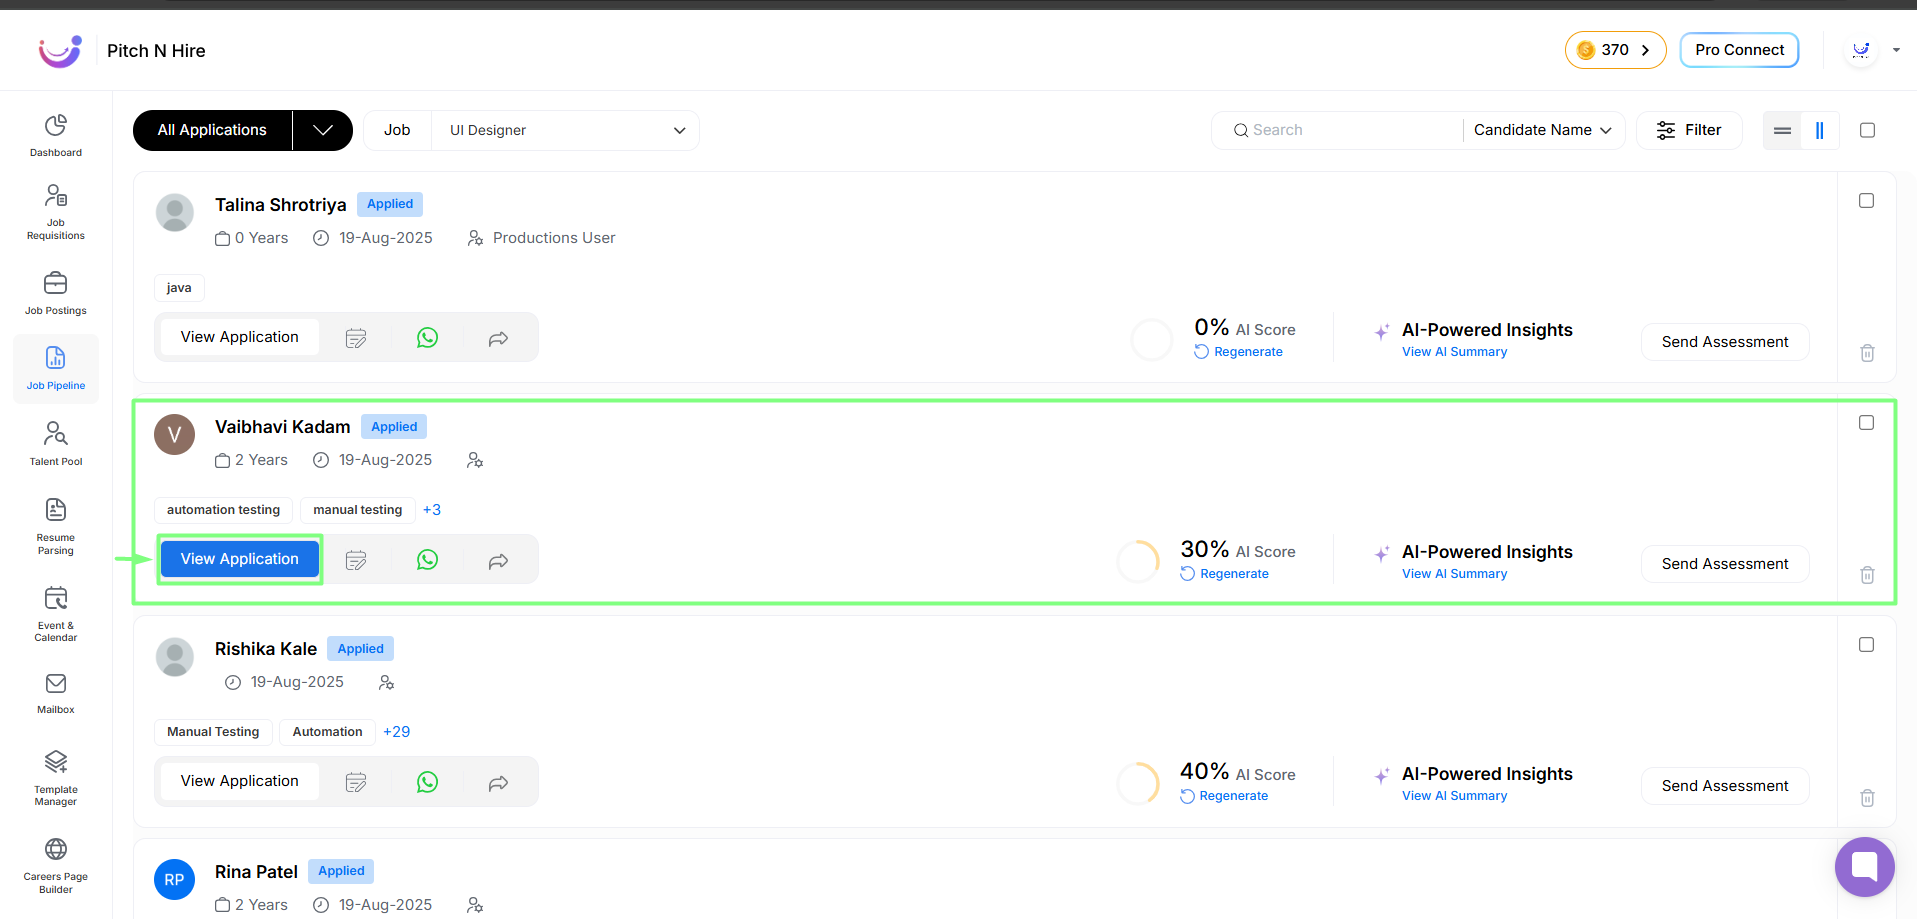This screenshot has width=1917, height=919.
Task: Click WhatsApp icon for Rishika Kale
Action: point(427,782)
